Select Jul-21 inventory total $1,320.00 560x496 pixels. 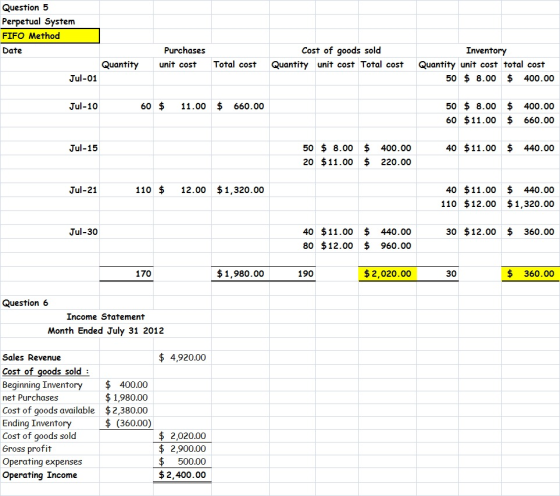530,204
